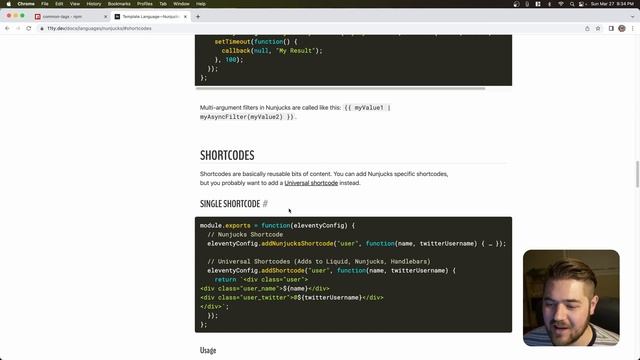Open the Window menu
Screen dimensions: 640x360
181,4
